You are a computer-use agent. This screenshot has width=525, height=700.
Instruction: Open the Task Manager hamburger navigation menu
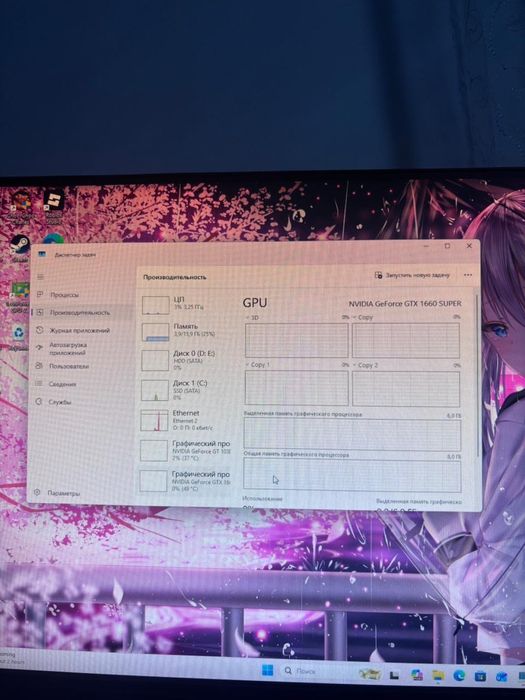click(41, 277)
